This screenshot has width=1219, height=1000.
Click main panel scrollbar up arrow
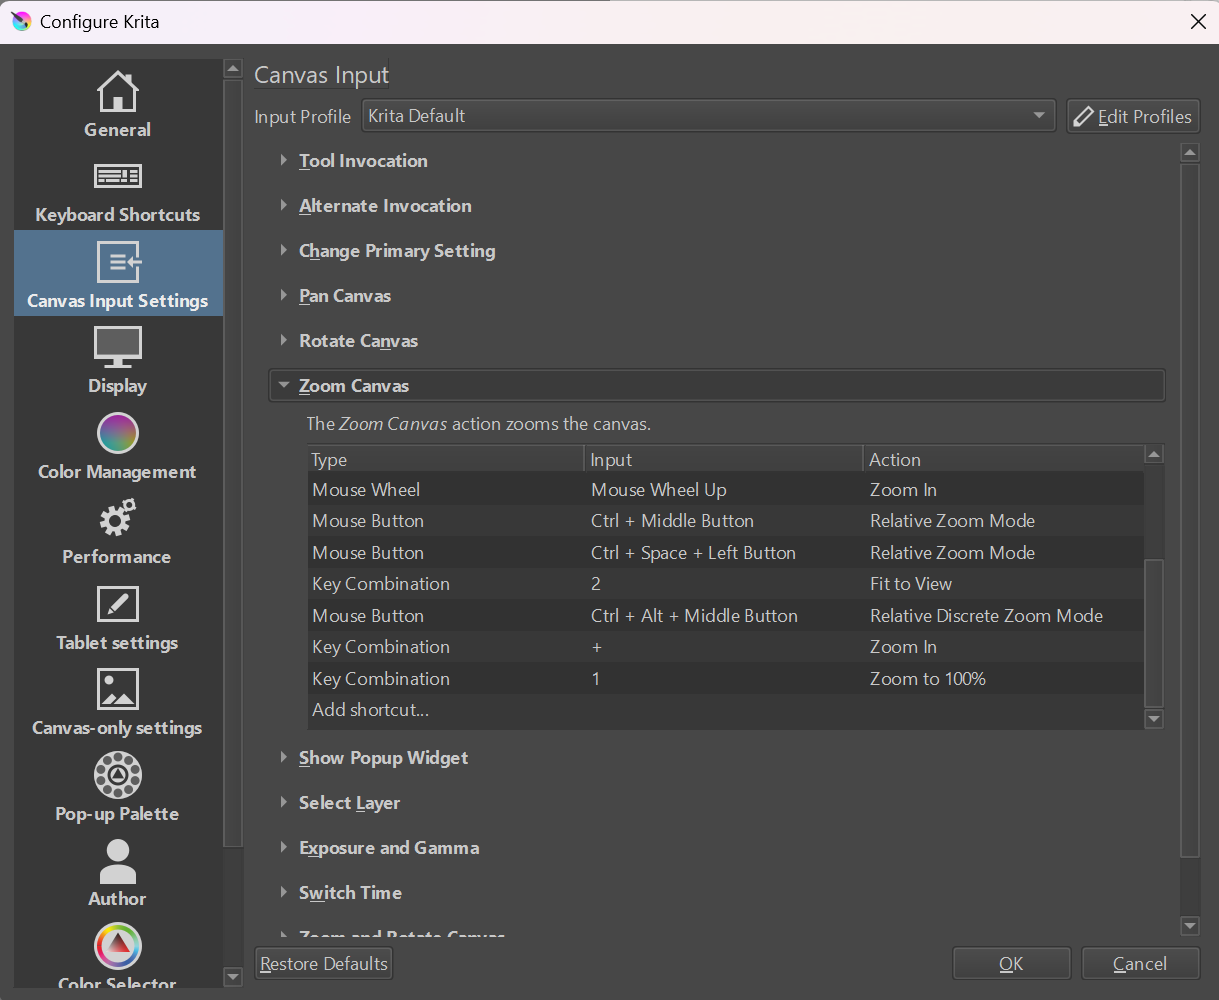click(1190, 153)
